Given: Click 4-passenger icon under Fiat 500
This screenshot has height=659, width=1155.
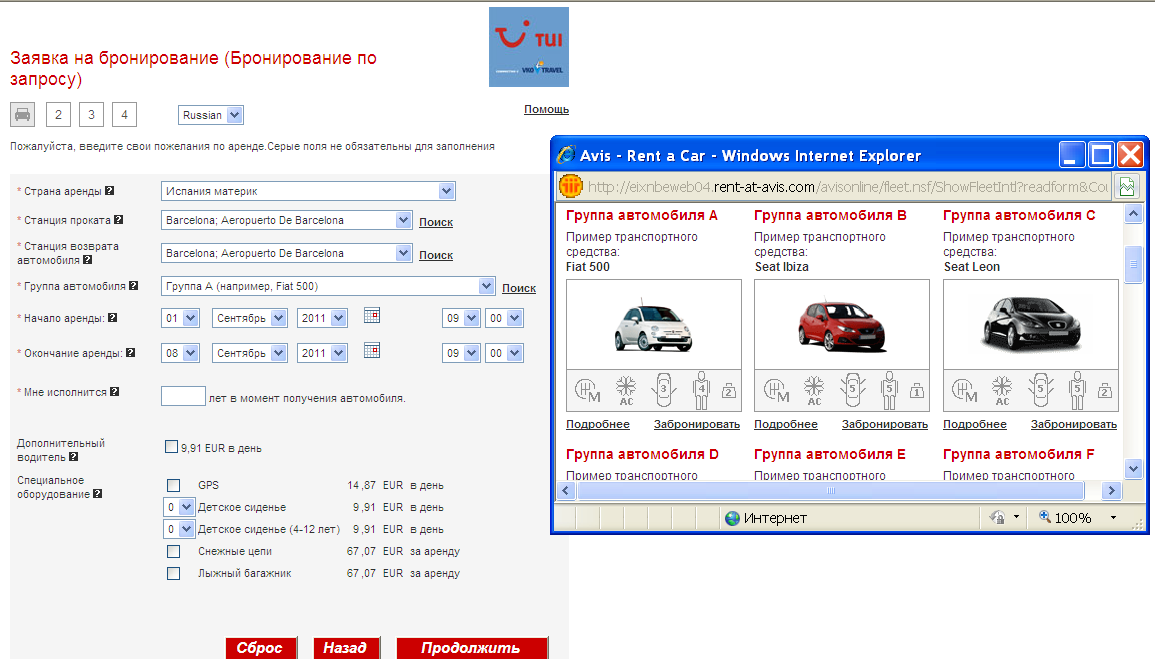Looking at the screenshot, I should click(701, 390).
